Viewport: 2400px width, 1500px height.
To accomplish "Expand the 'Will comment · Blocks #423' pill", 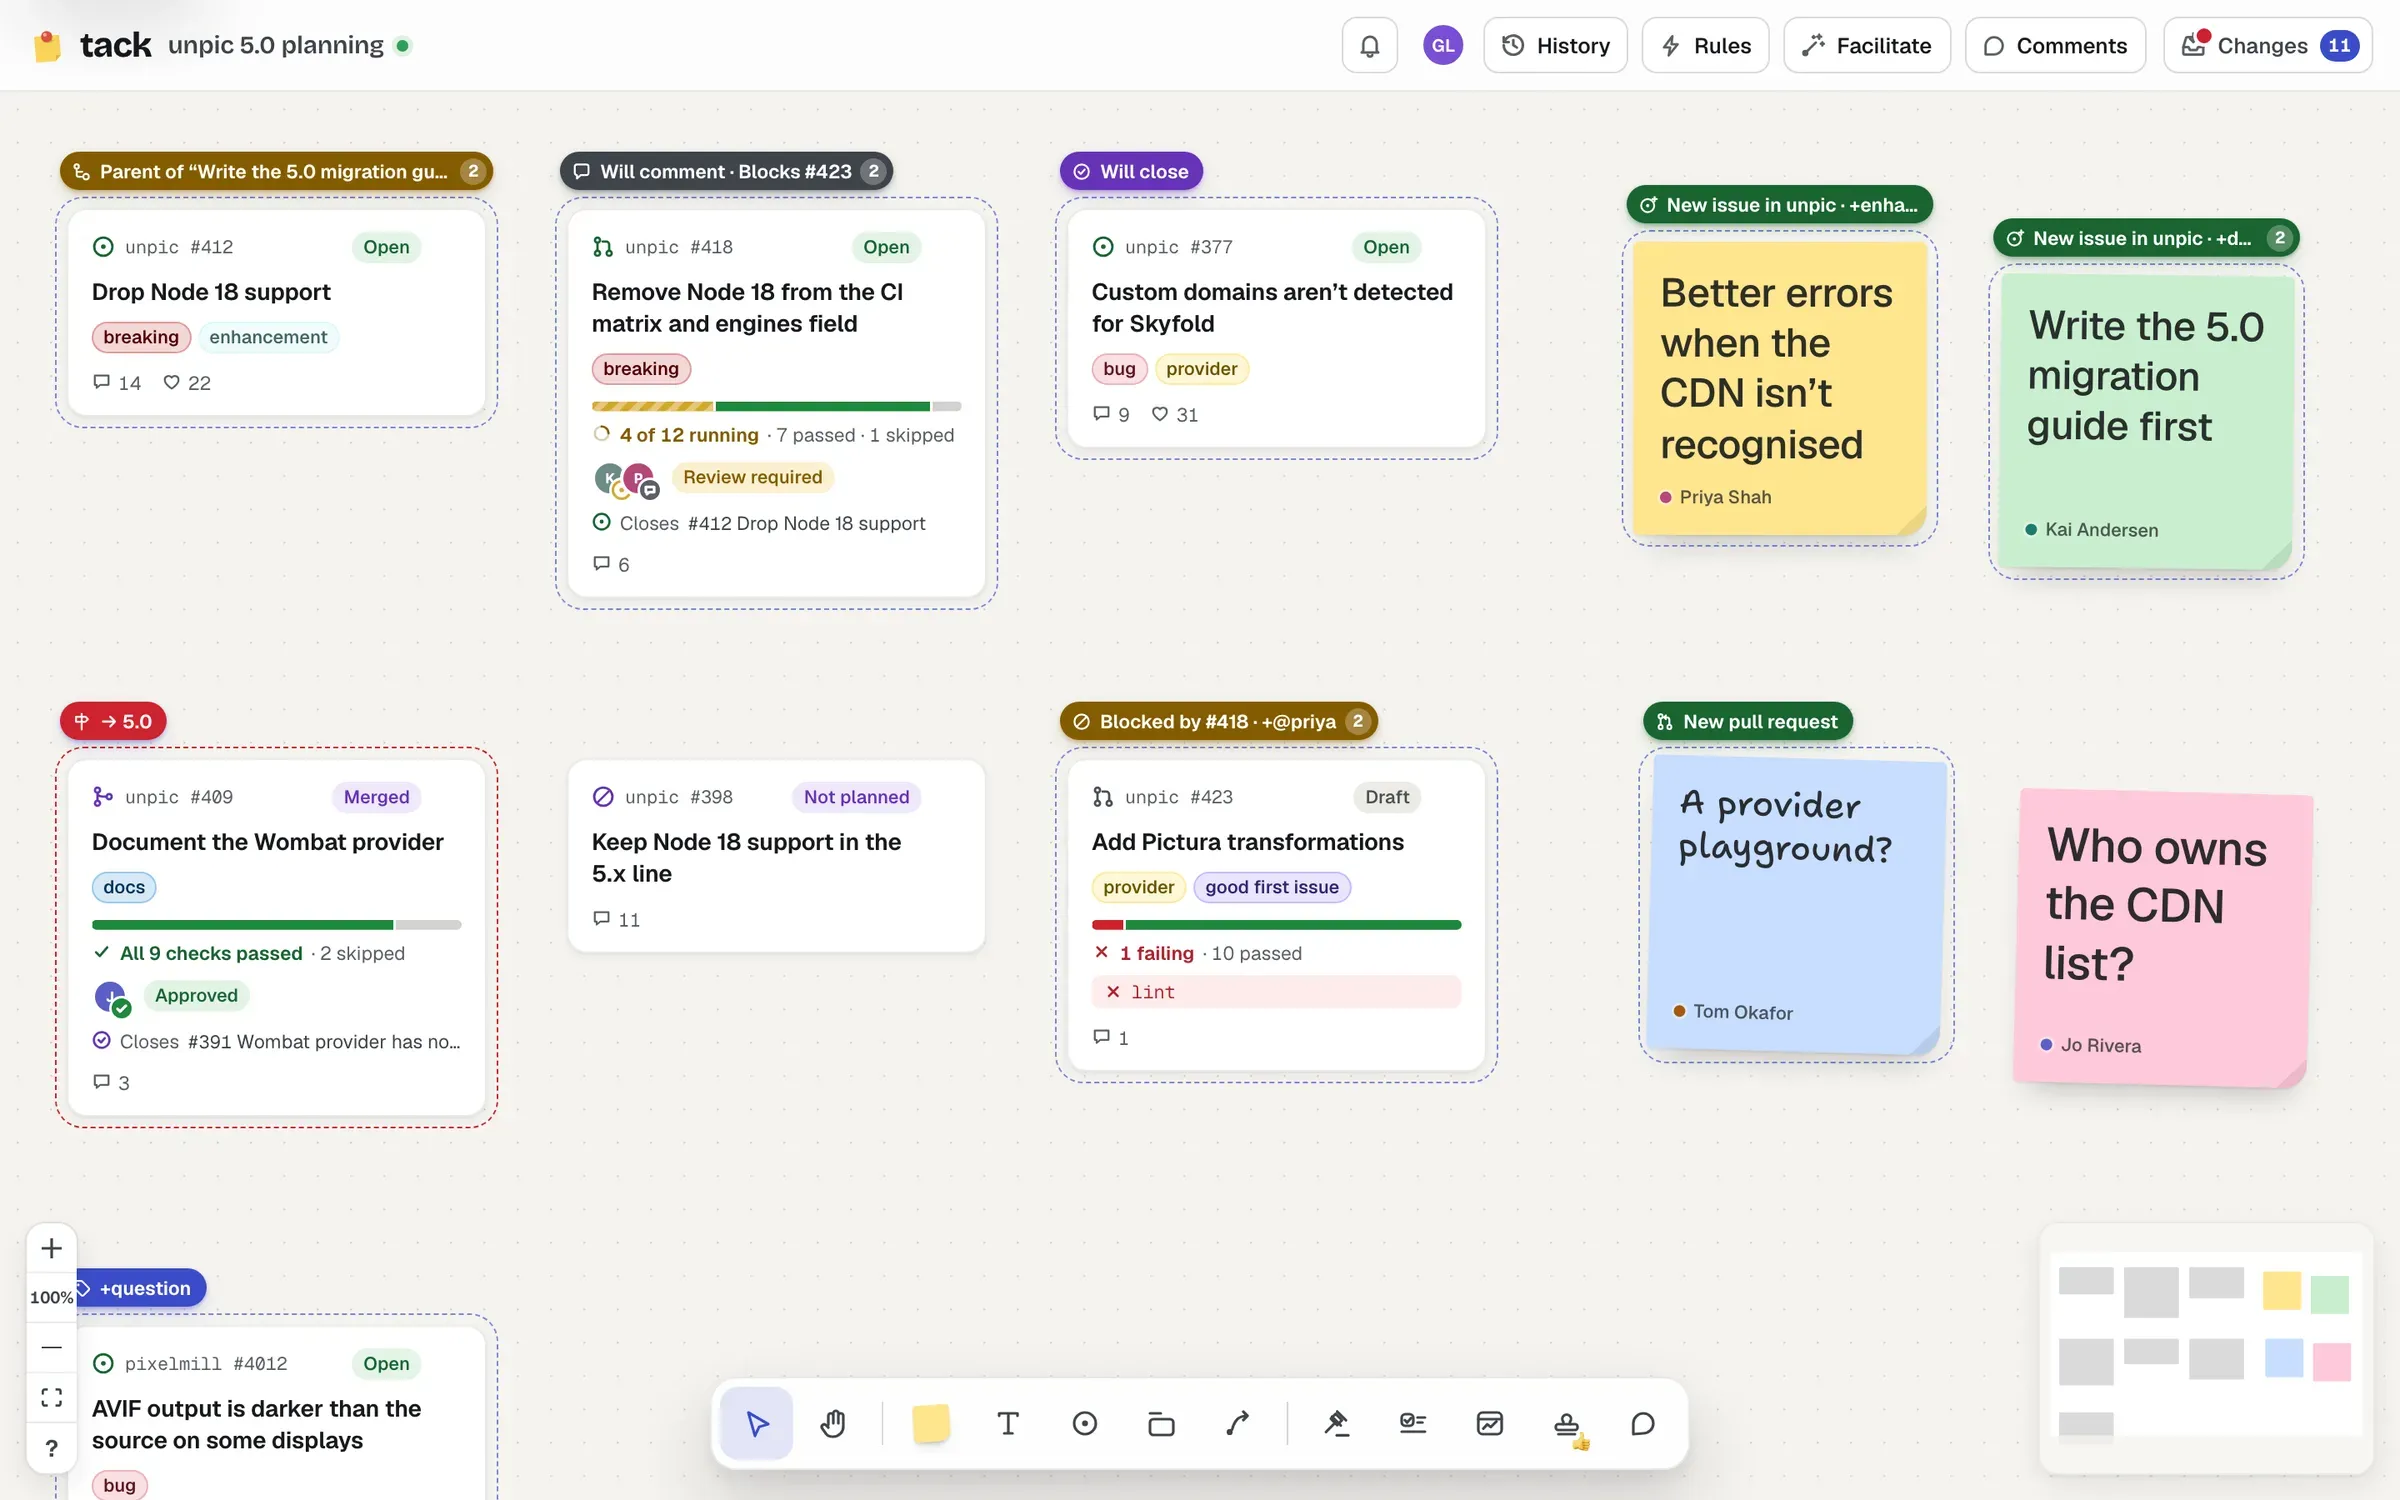I will tap(726, 171).
